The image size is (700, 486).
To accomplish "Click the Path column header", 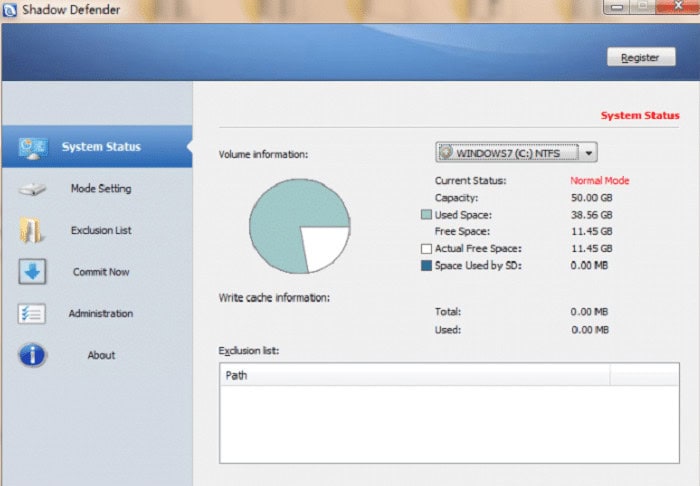I will click(414, 375).
